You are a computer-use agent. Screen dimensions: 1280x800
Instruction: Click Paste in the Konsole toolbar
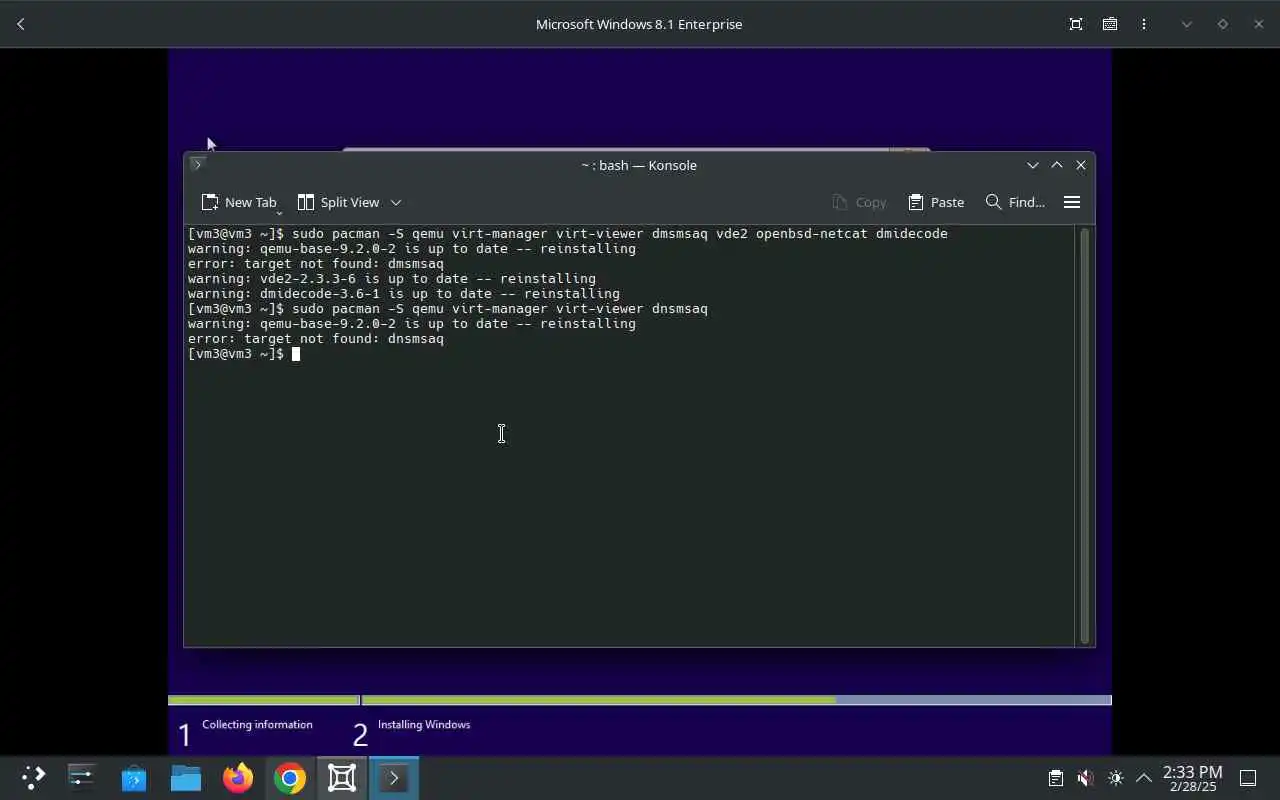936,202
